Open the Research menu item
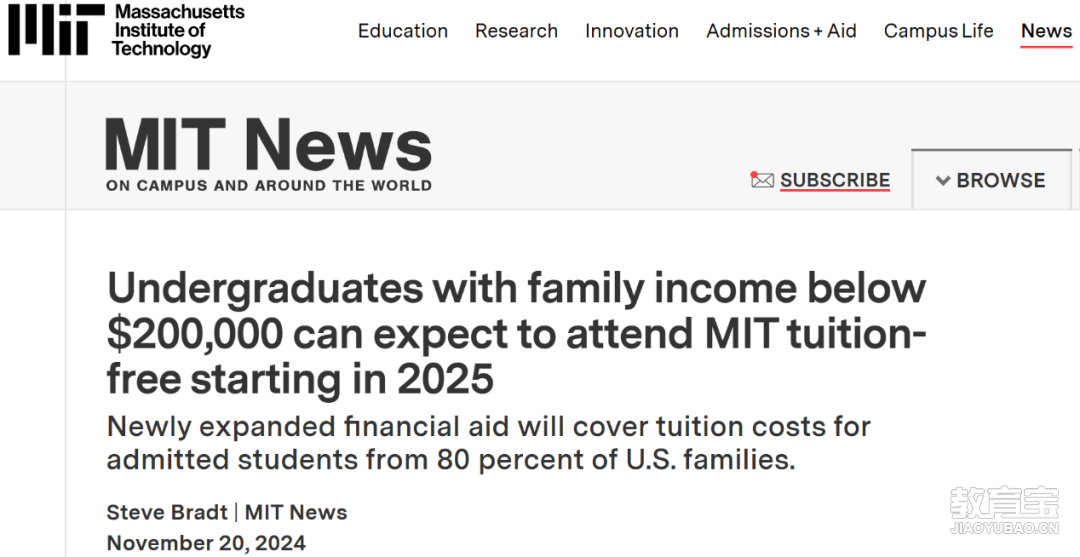This screenshot has height=557, width=1080. point(516,31)
